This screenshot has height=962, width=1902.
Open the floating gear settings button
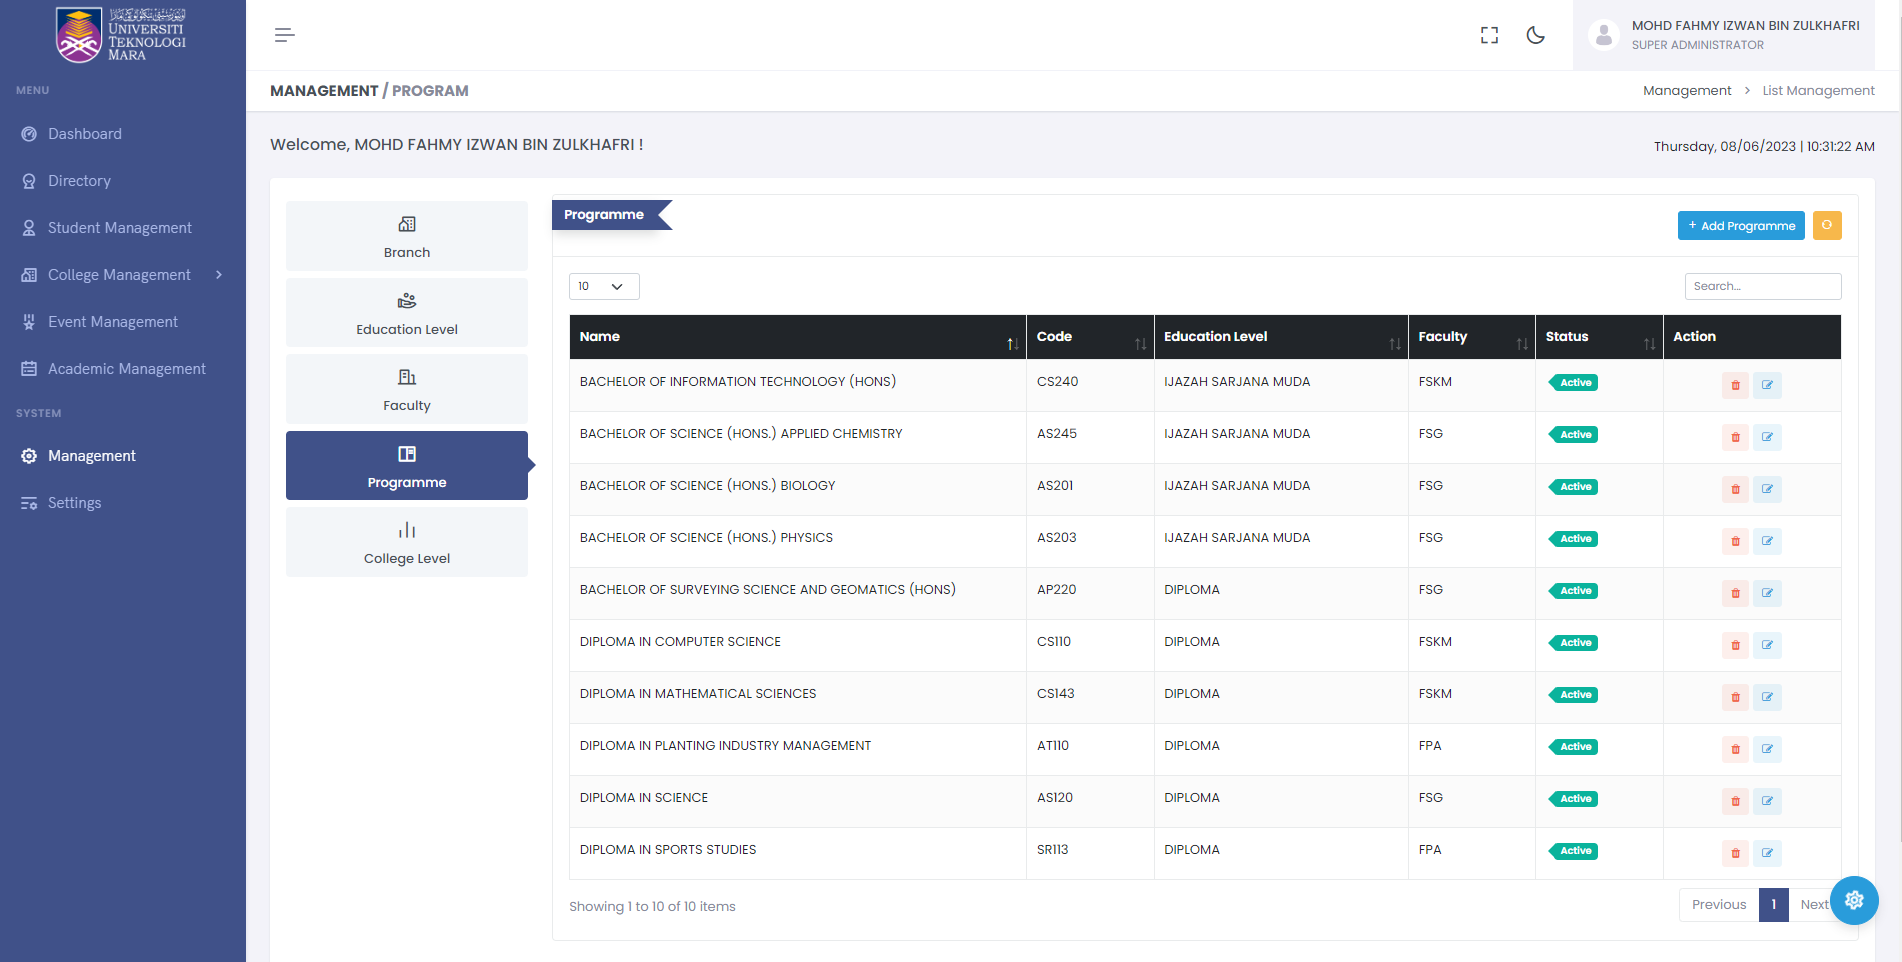pyautogui.click(x=1853, y=900)
